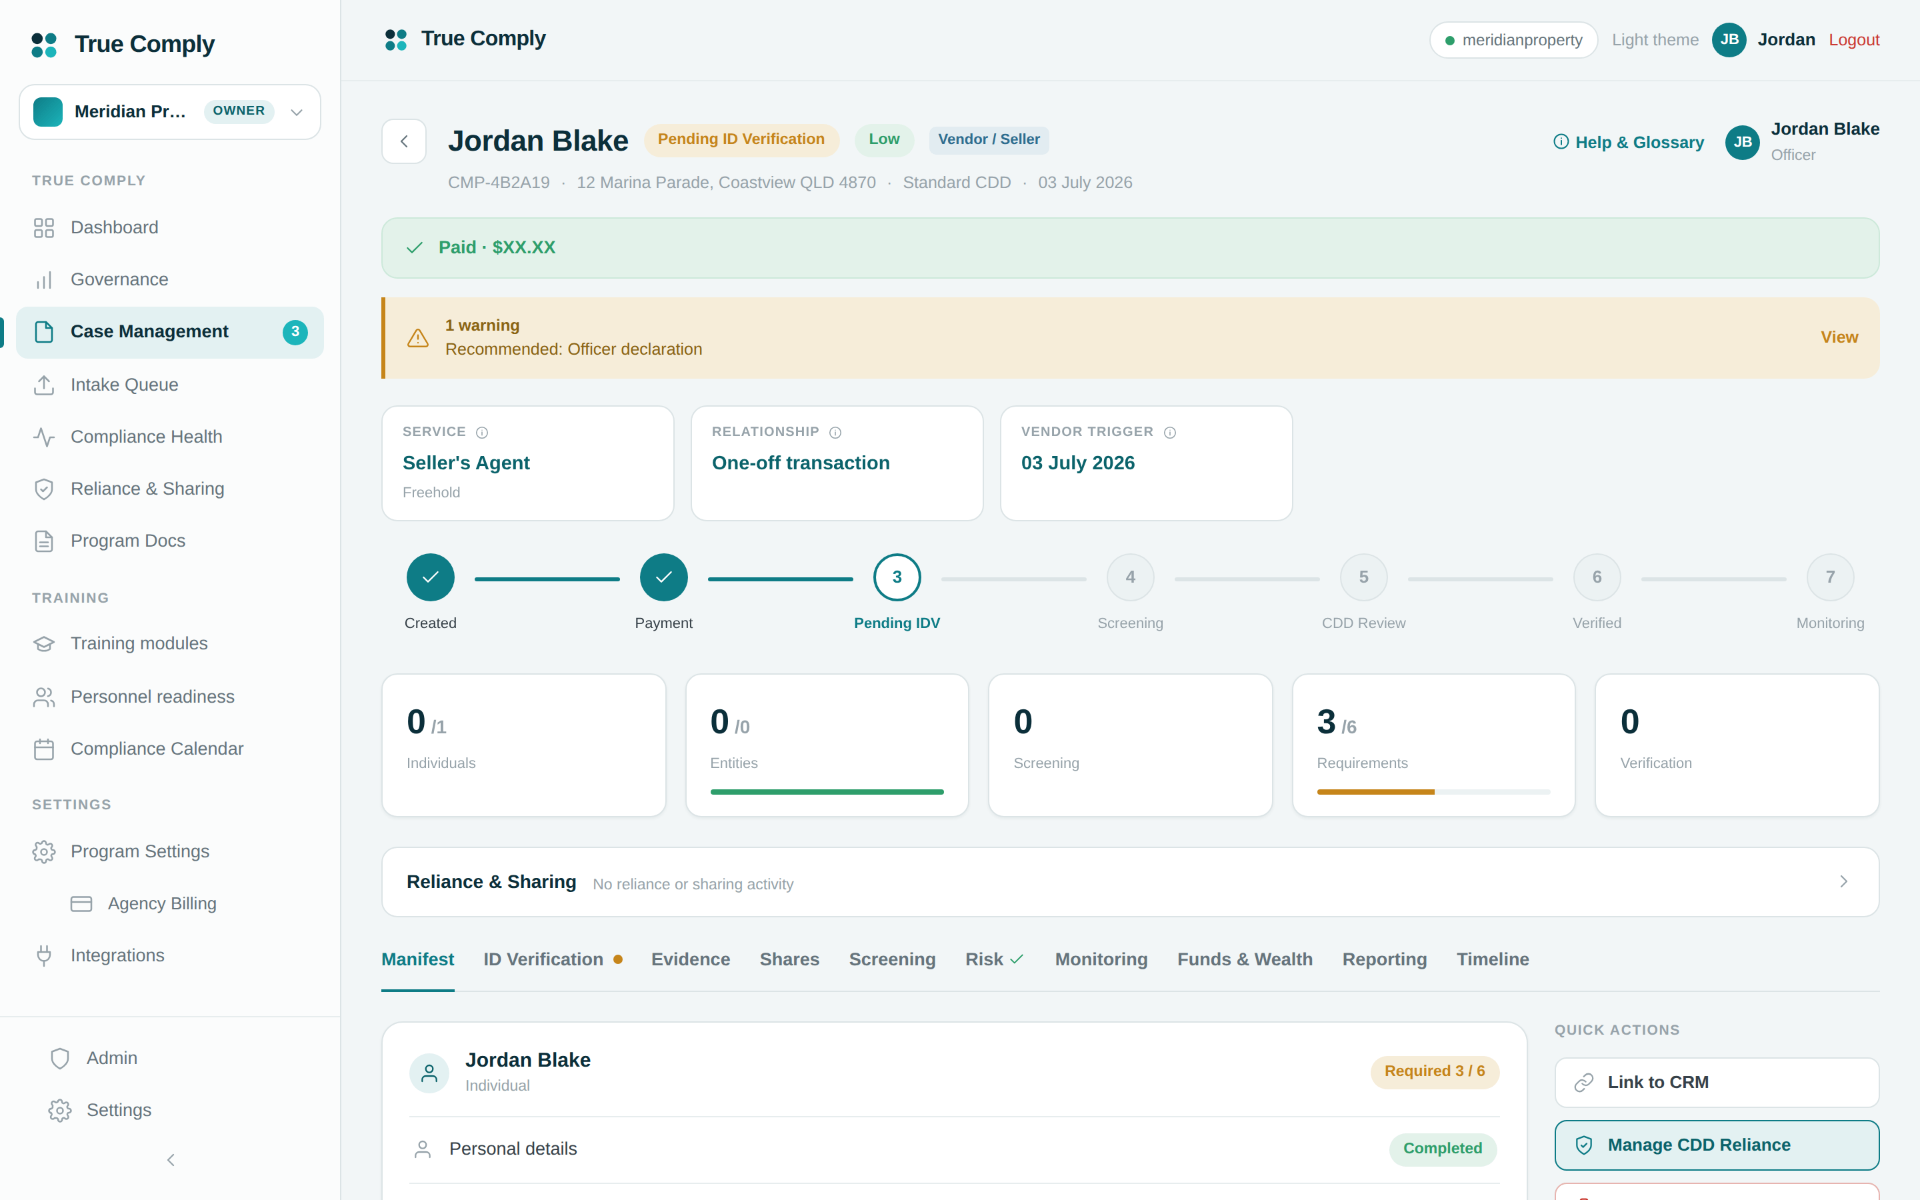Switch to Monitoring tab

coord(1101,960)
